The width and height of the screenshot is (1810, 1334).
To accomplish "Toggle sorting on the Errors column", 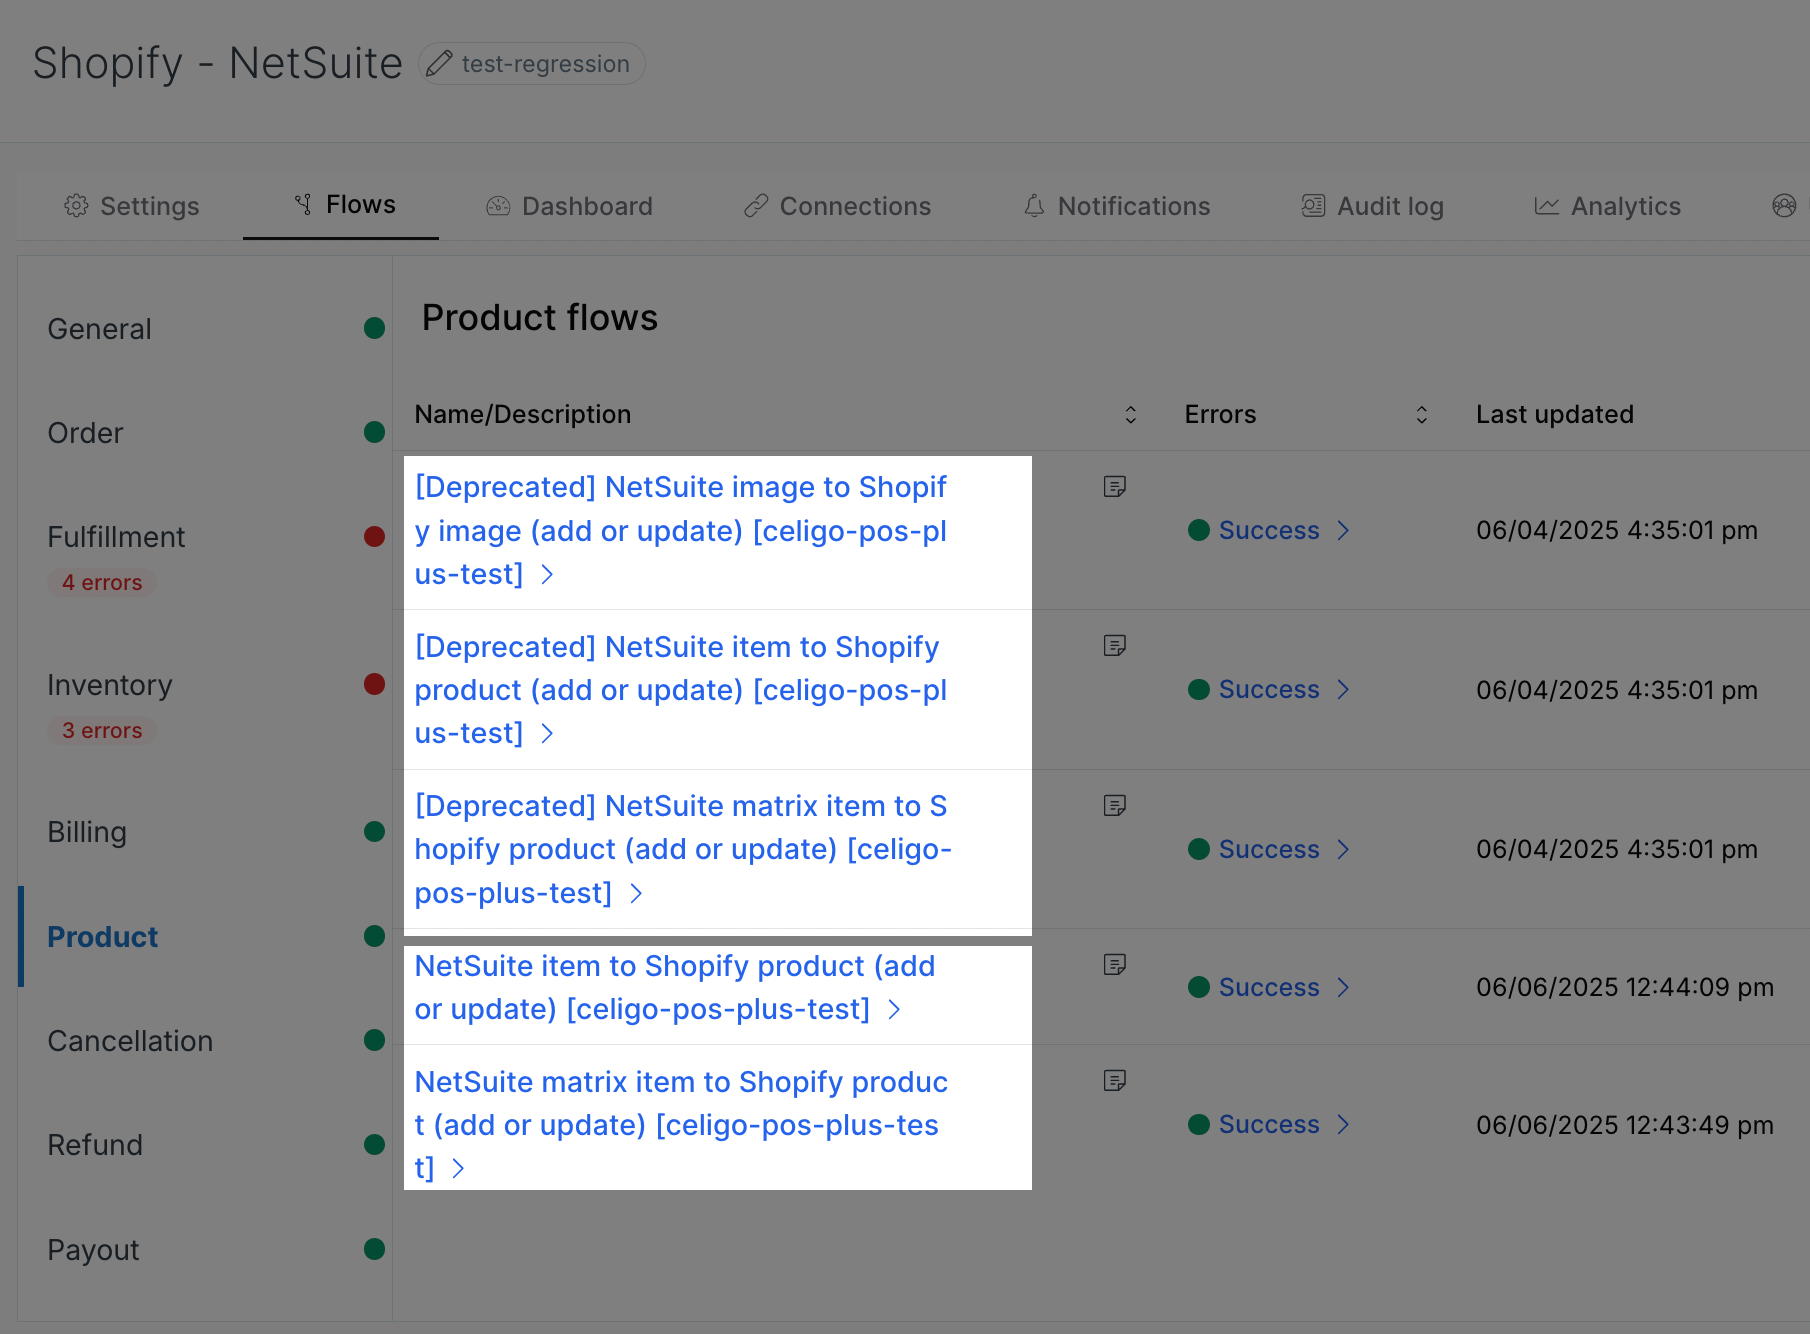I will pyautogui.click(x=1421, y=414).
